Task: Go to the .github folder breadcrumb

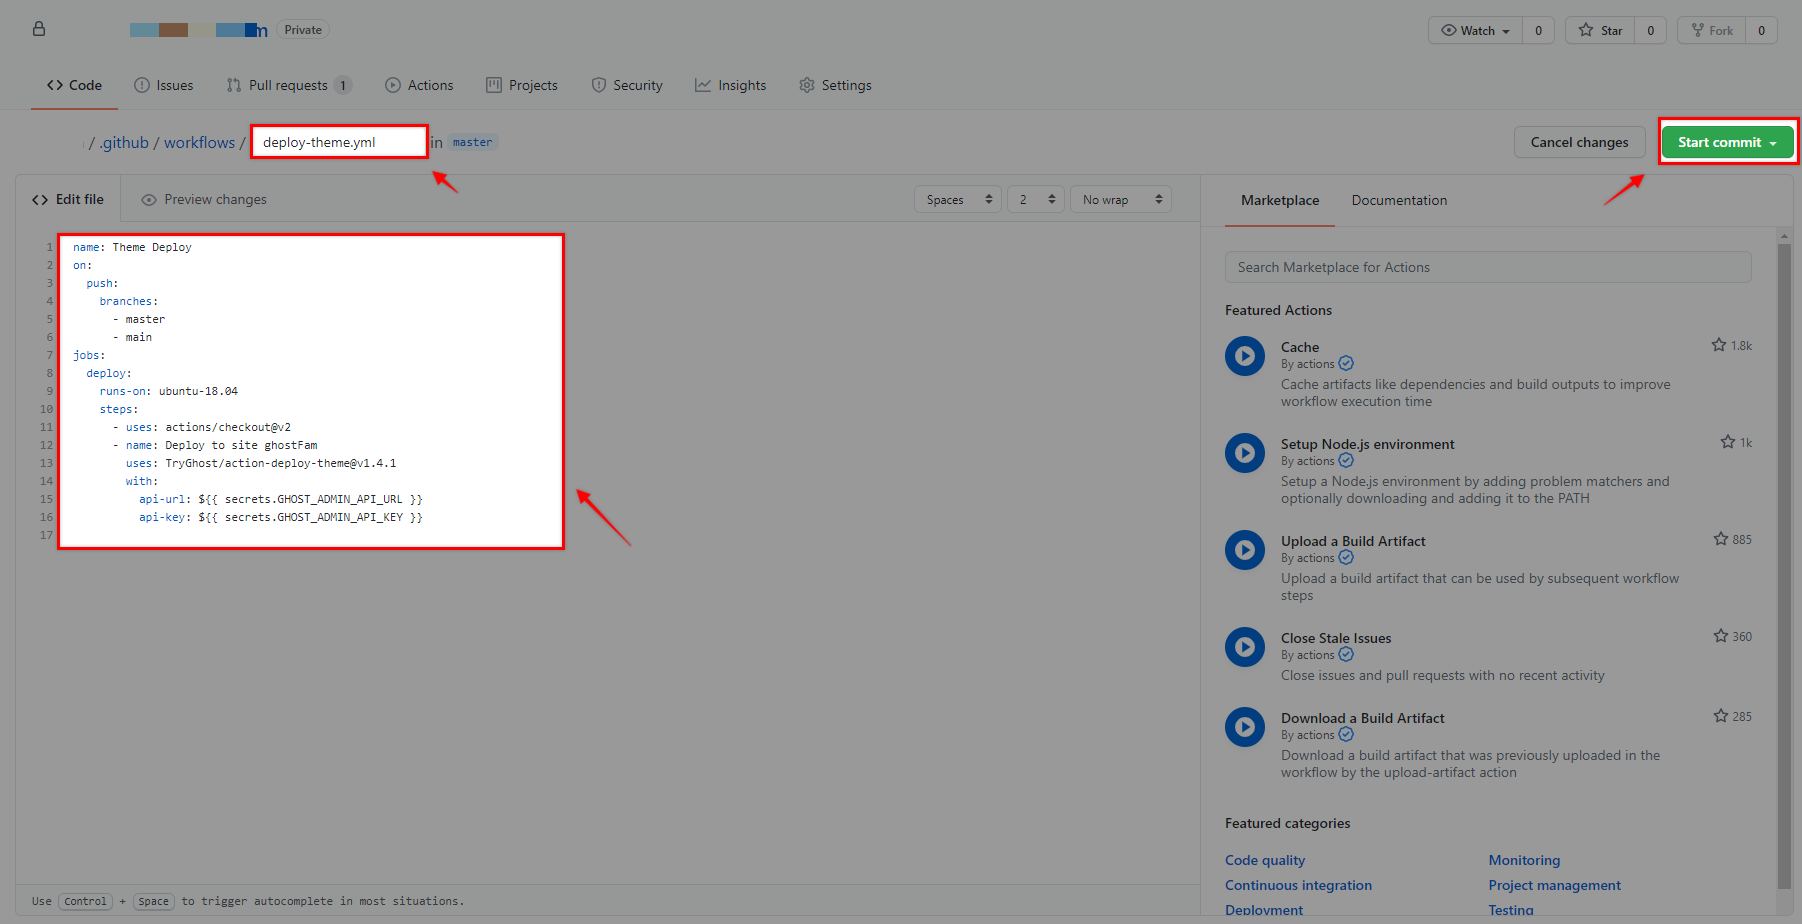Action: click(124, 142)
